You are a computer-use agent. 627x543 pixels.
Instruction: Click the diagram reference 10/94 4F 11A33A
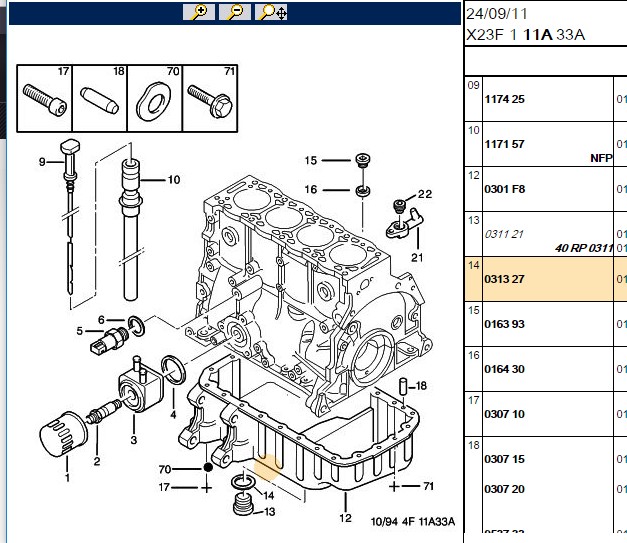[x=413, y=522]
